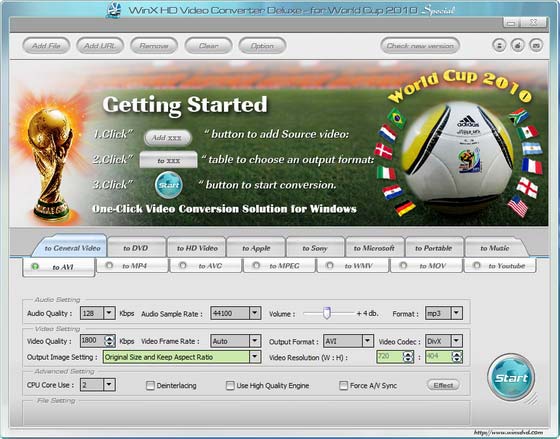Click Check new version button

click(x=420, y=46)
